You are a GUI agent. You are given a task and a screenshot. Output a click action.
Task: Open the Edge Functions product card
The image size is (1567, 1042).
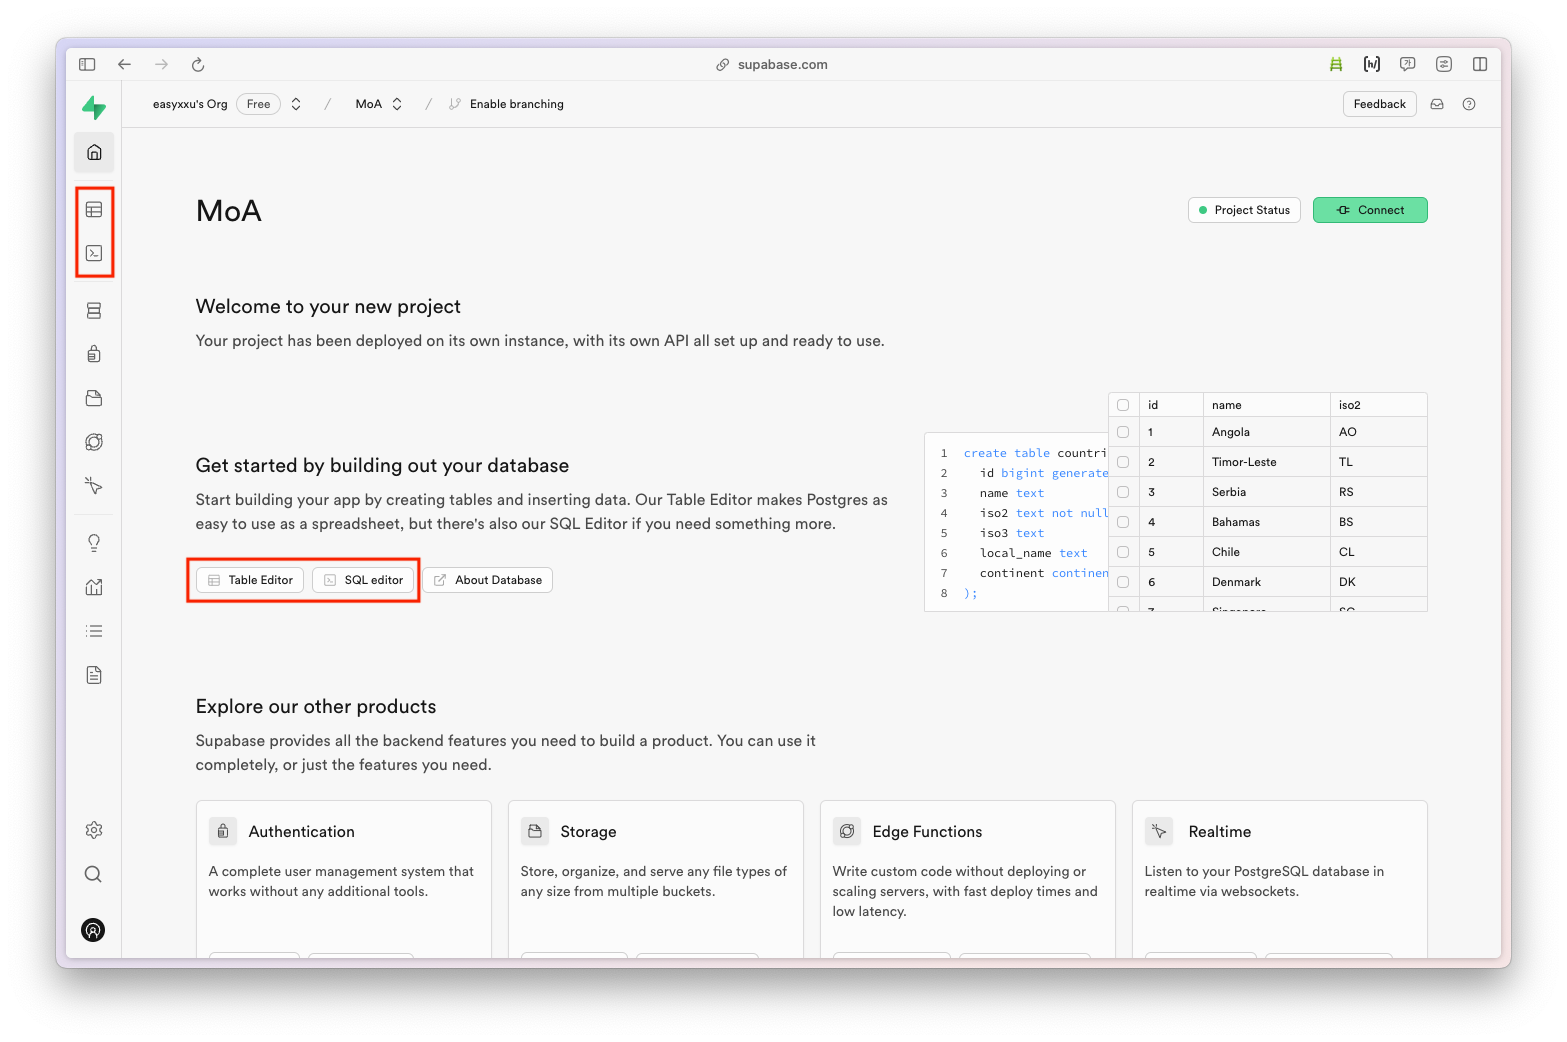coord(968,878)
